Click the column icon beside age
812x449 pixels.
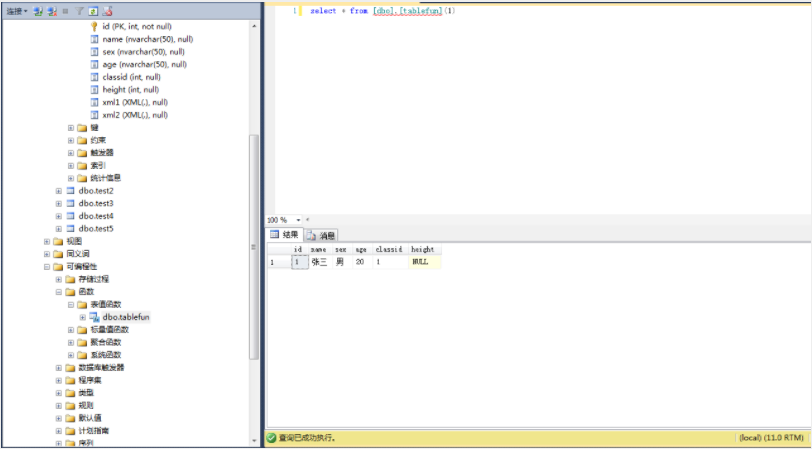tap(94, 64)
